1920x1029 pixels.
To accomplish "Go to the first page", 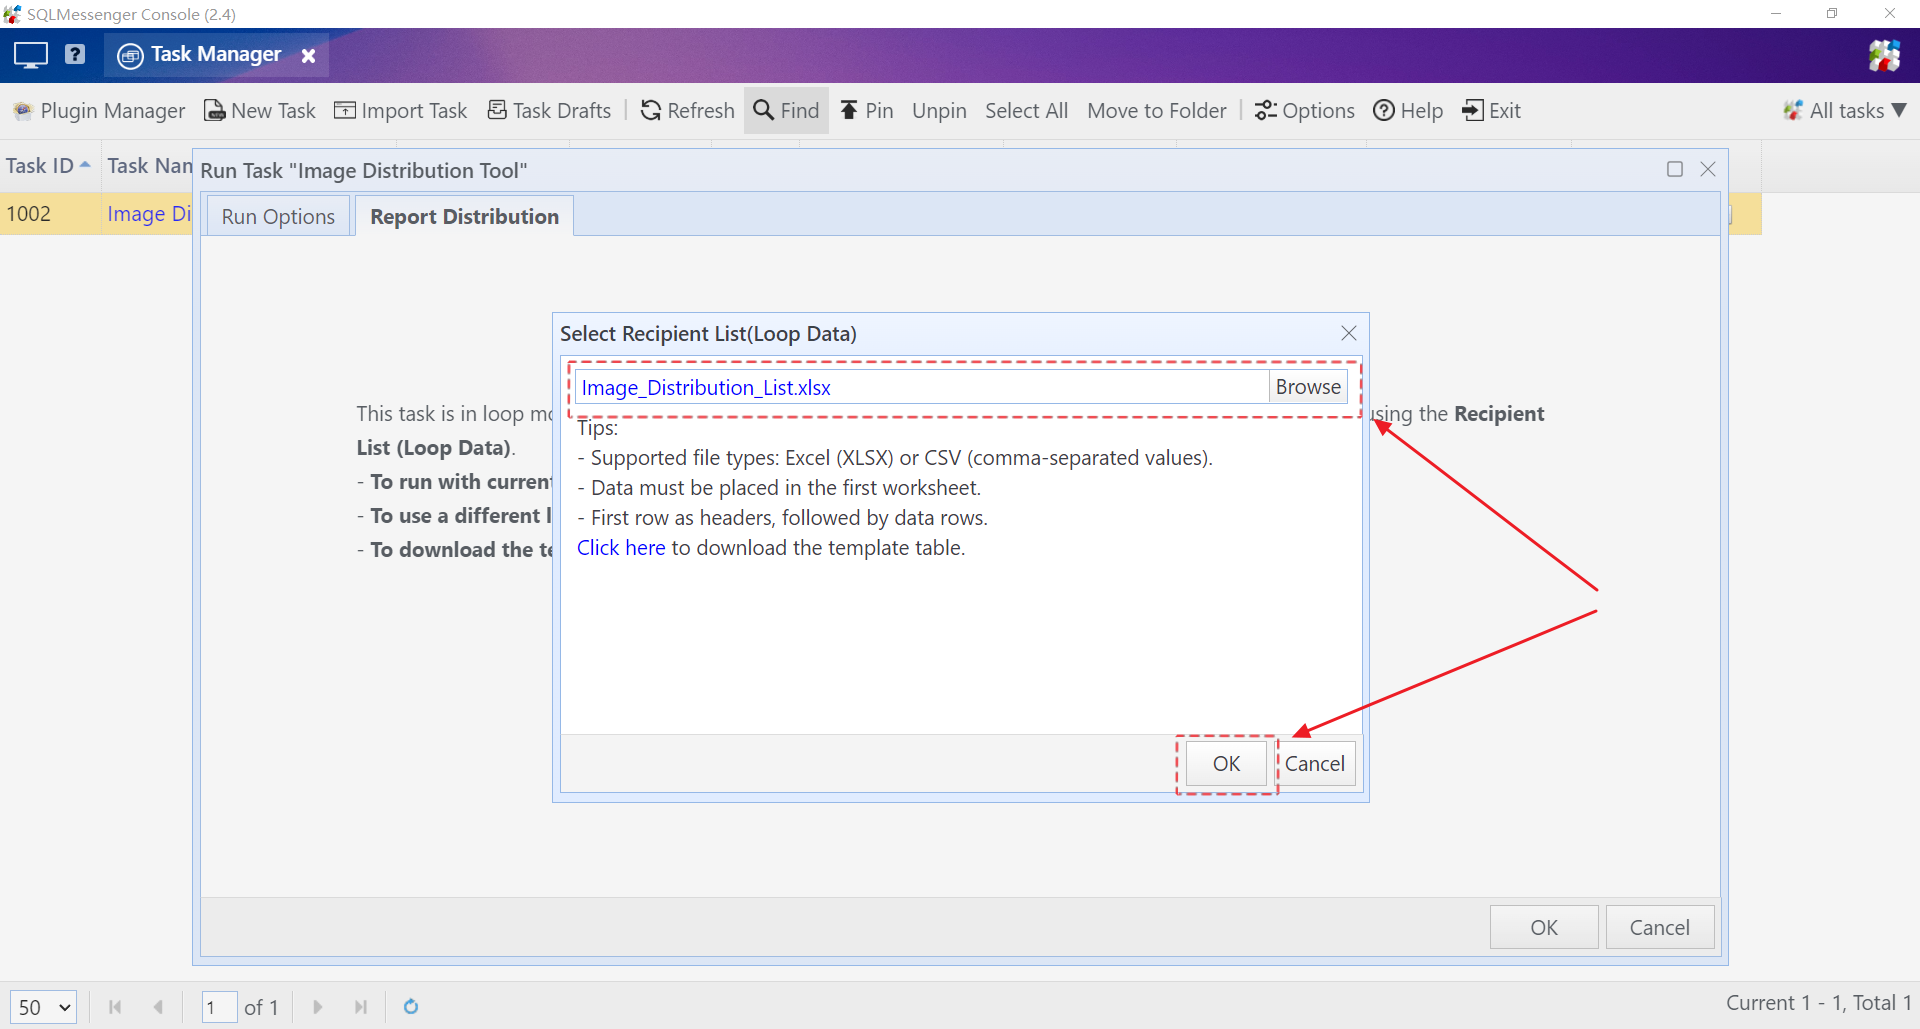I will (x=115, y=1007).
